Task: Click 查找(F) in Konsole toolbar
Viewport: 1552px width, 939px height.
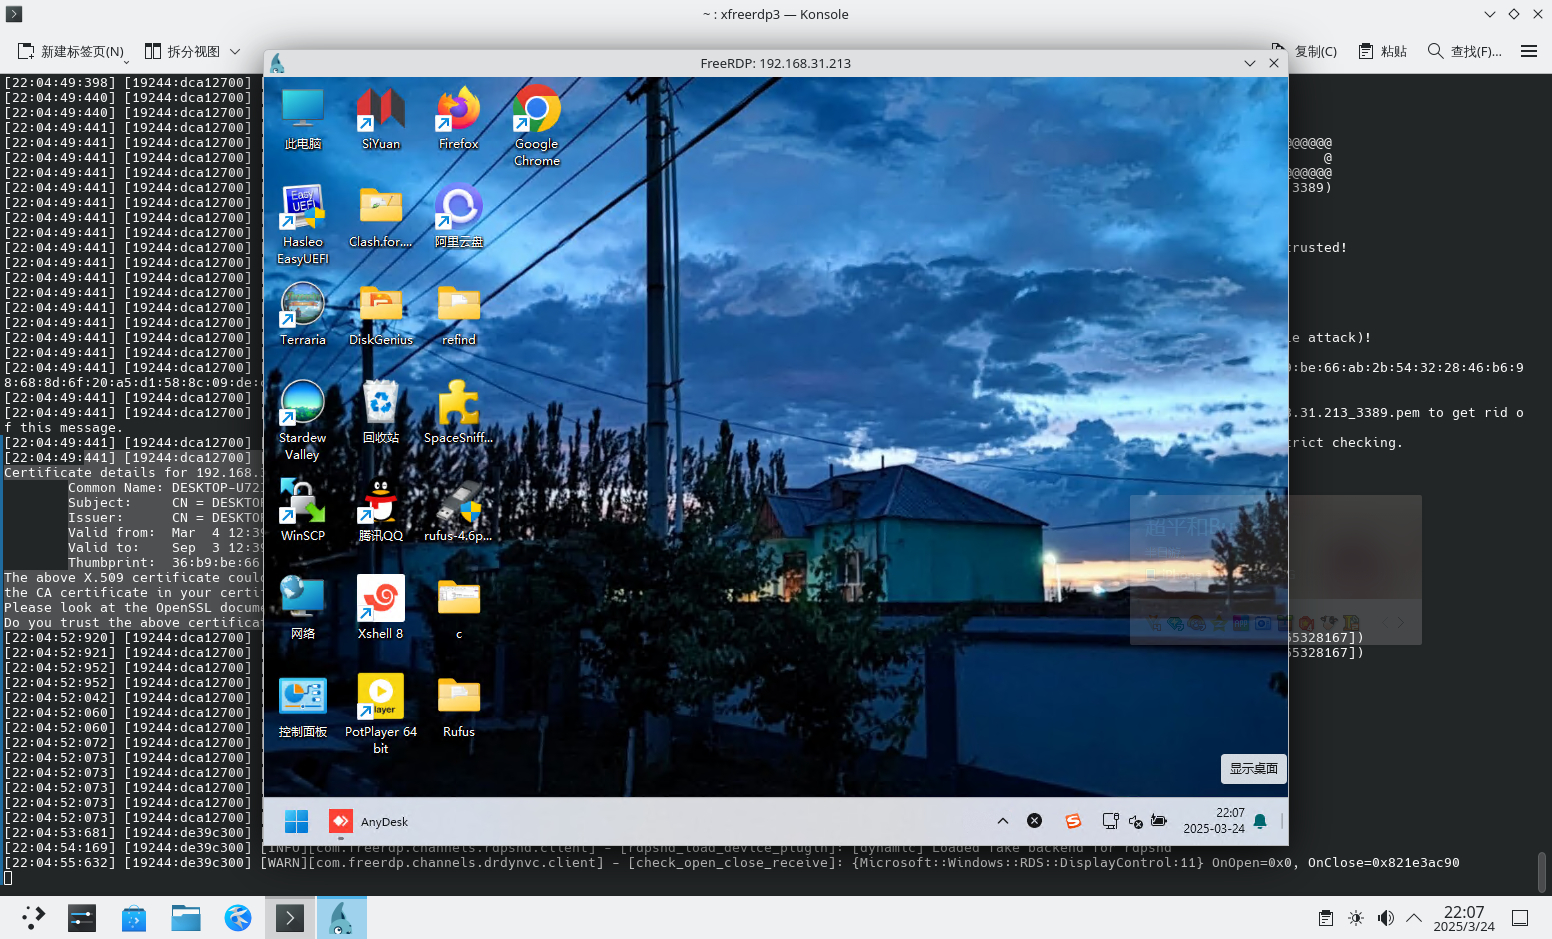Action: pos(1464,51)
